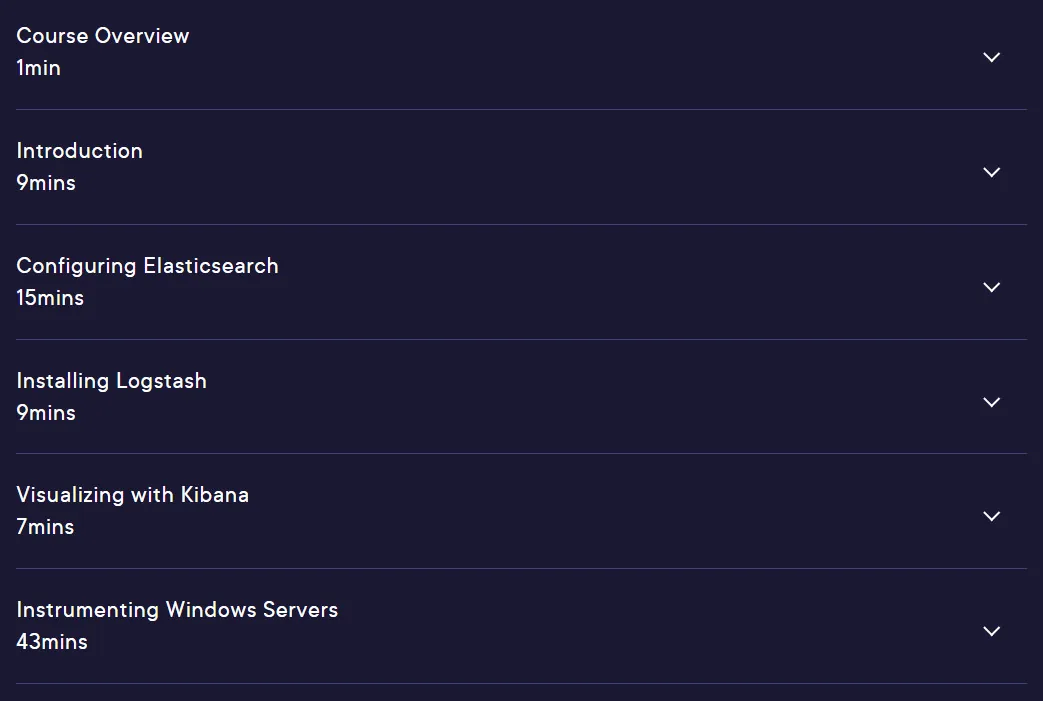Expand the Introduction section chevron
1043x701 pixels.
click(x=991, y=172)
